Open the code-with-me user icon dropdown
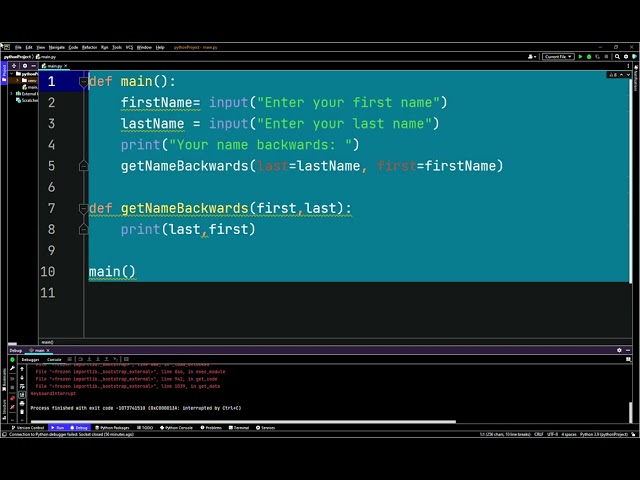 click(x=532, y=57)
